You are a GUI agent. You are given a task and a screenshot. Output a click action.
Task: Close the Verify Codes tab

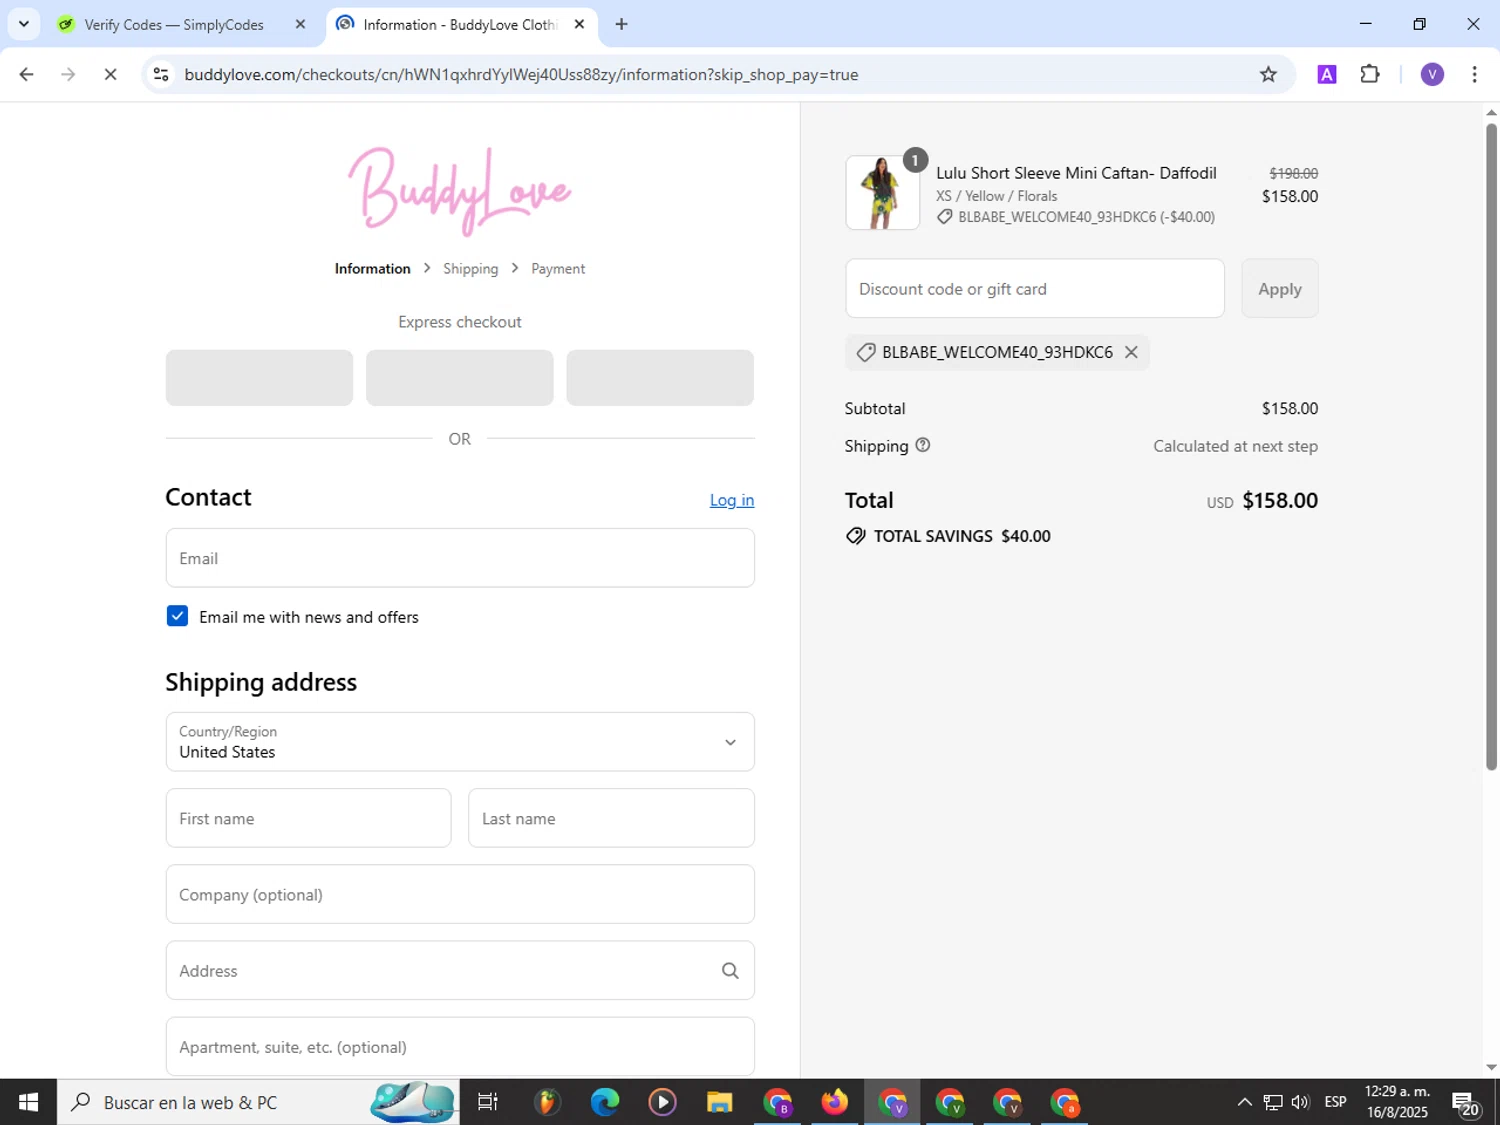coord(300,24)
